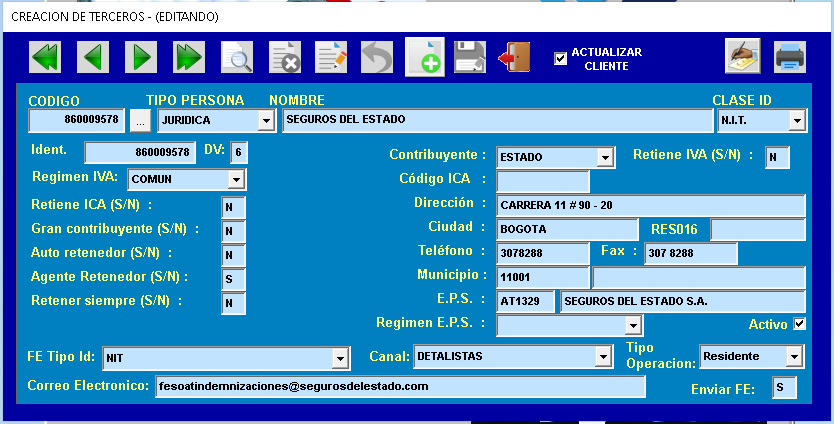Save record with floppy disk icon
The height and width of the screenshot is (424, 834).
tap(470, 57)
